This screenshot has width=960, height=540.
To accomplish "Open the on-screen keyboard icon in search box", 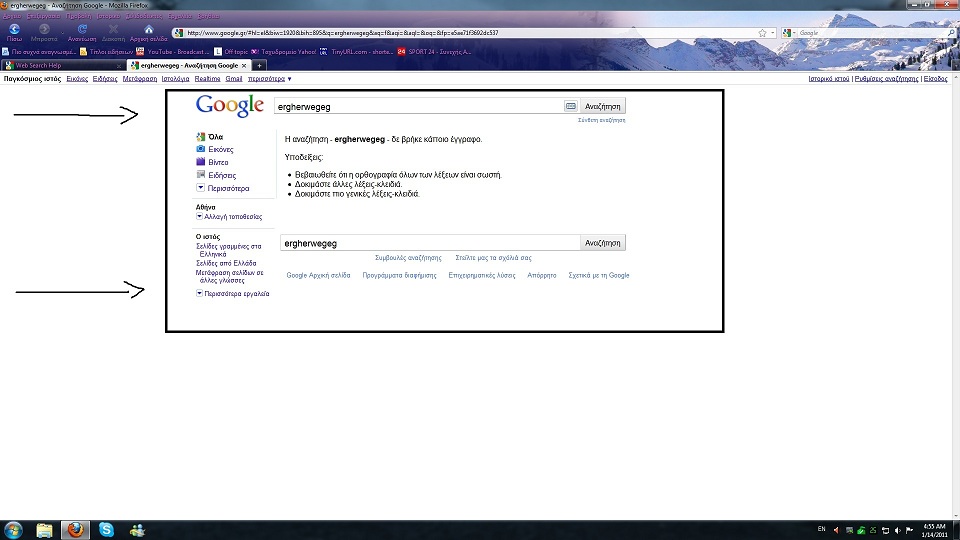I will click(571, 106).
